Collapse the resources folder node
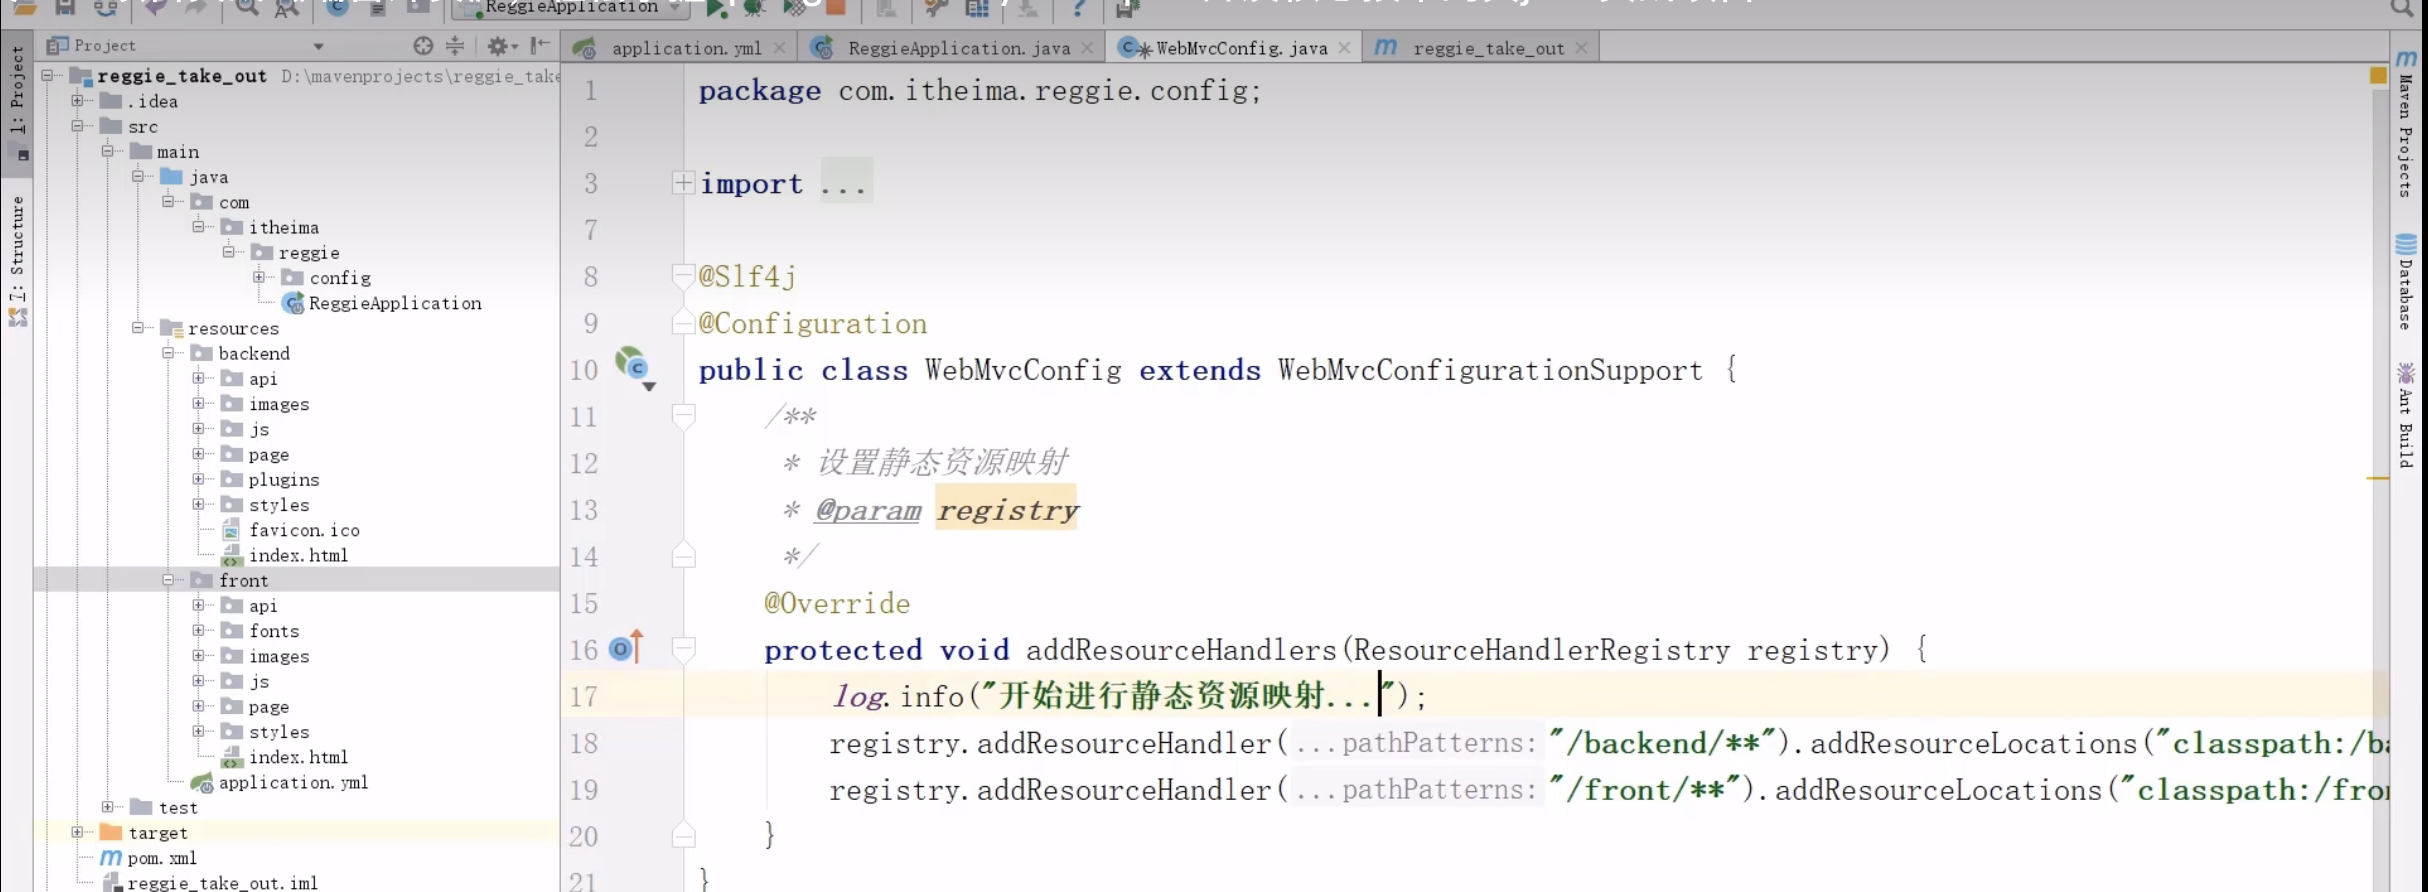The height and width of the screenshot is (892, 2428). click(138, 327)
